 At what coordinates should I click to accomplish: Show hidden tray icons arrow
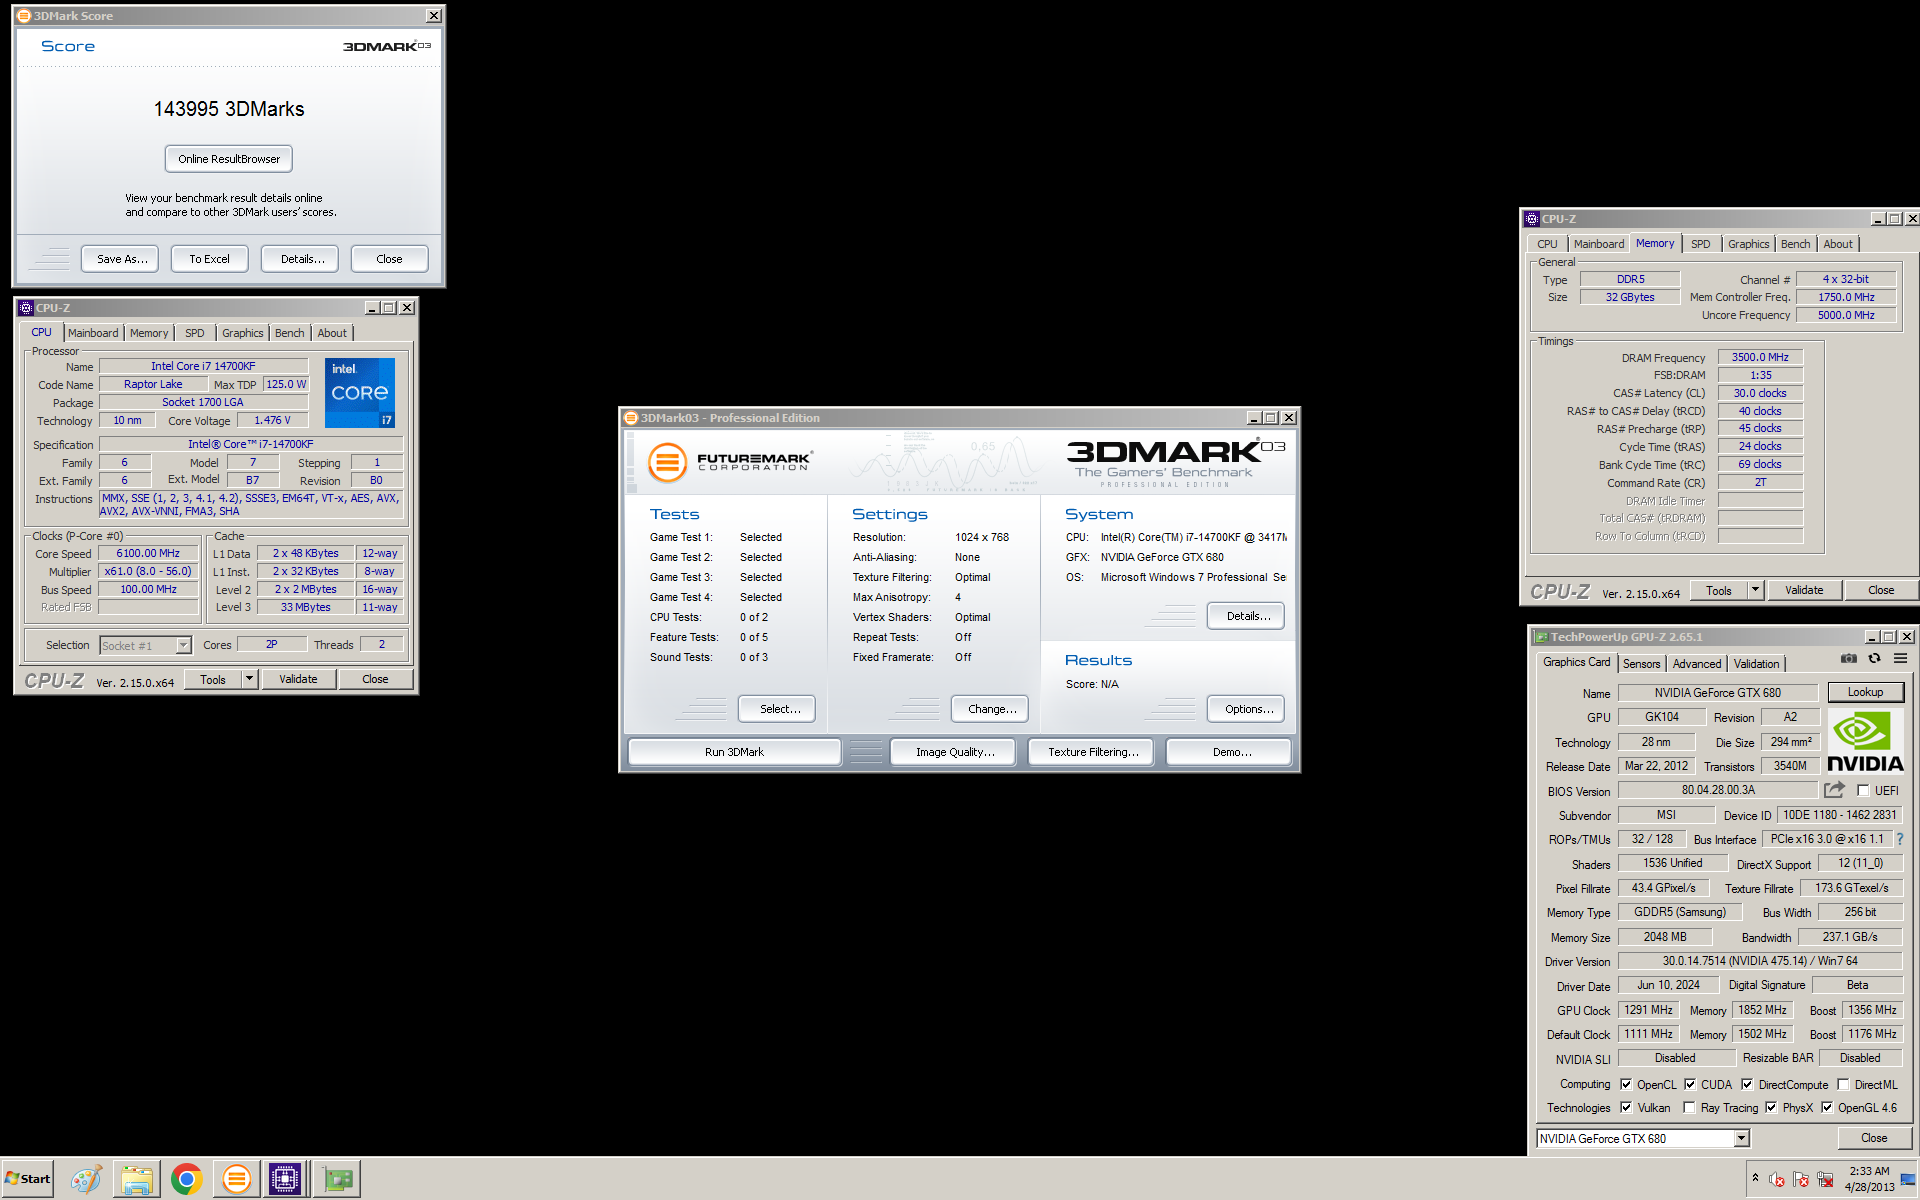(x=1755, y=1178)
